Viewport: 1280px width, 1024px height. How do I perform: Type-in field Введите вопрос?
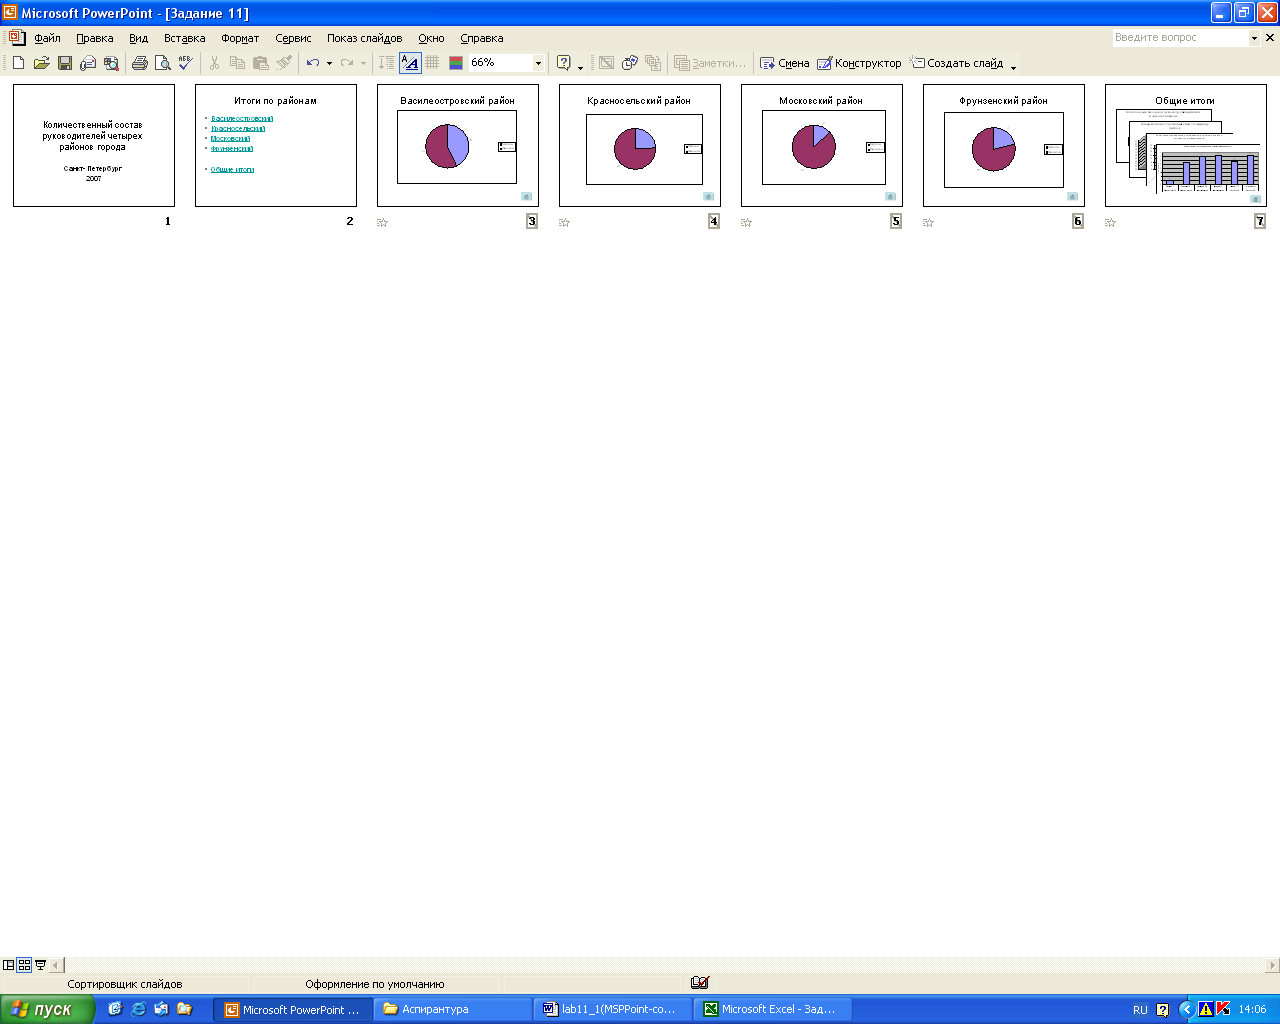pyautogui.click(x=1180, y=38)
